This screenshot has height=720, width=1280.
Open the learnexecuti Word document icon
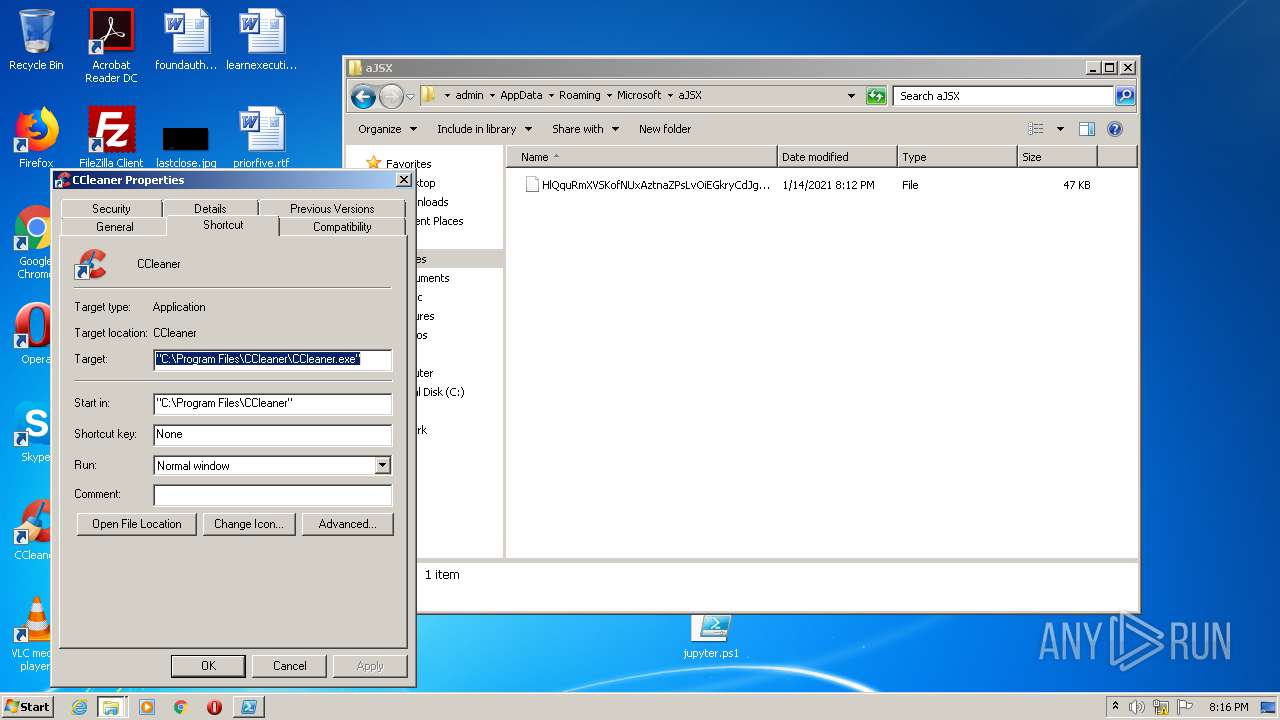(x=262, y=40)
